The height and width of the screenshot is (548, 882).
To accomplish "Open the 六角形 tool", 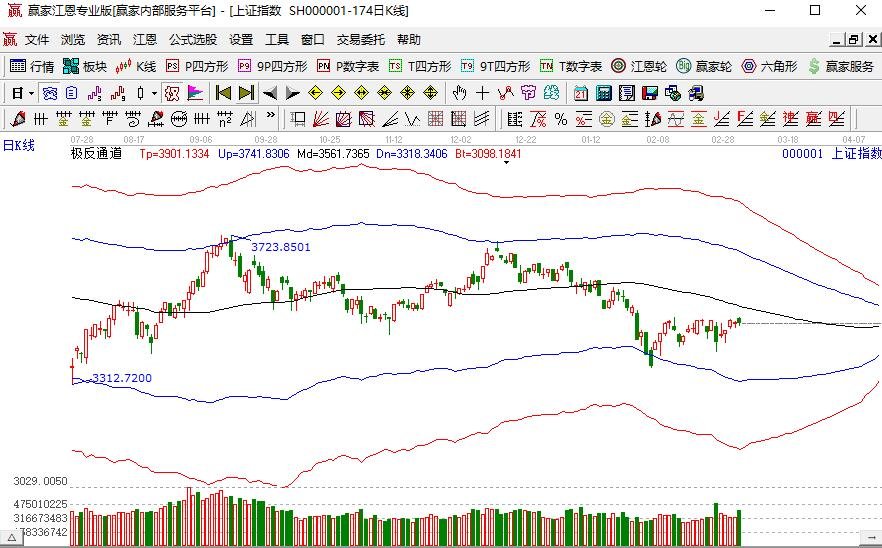I will [x=770, y=66].
